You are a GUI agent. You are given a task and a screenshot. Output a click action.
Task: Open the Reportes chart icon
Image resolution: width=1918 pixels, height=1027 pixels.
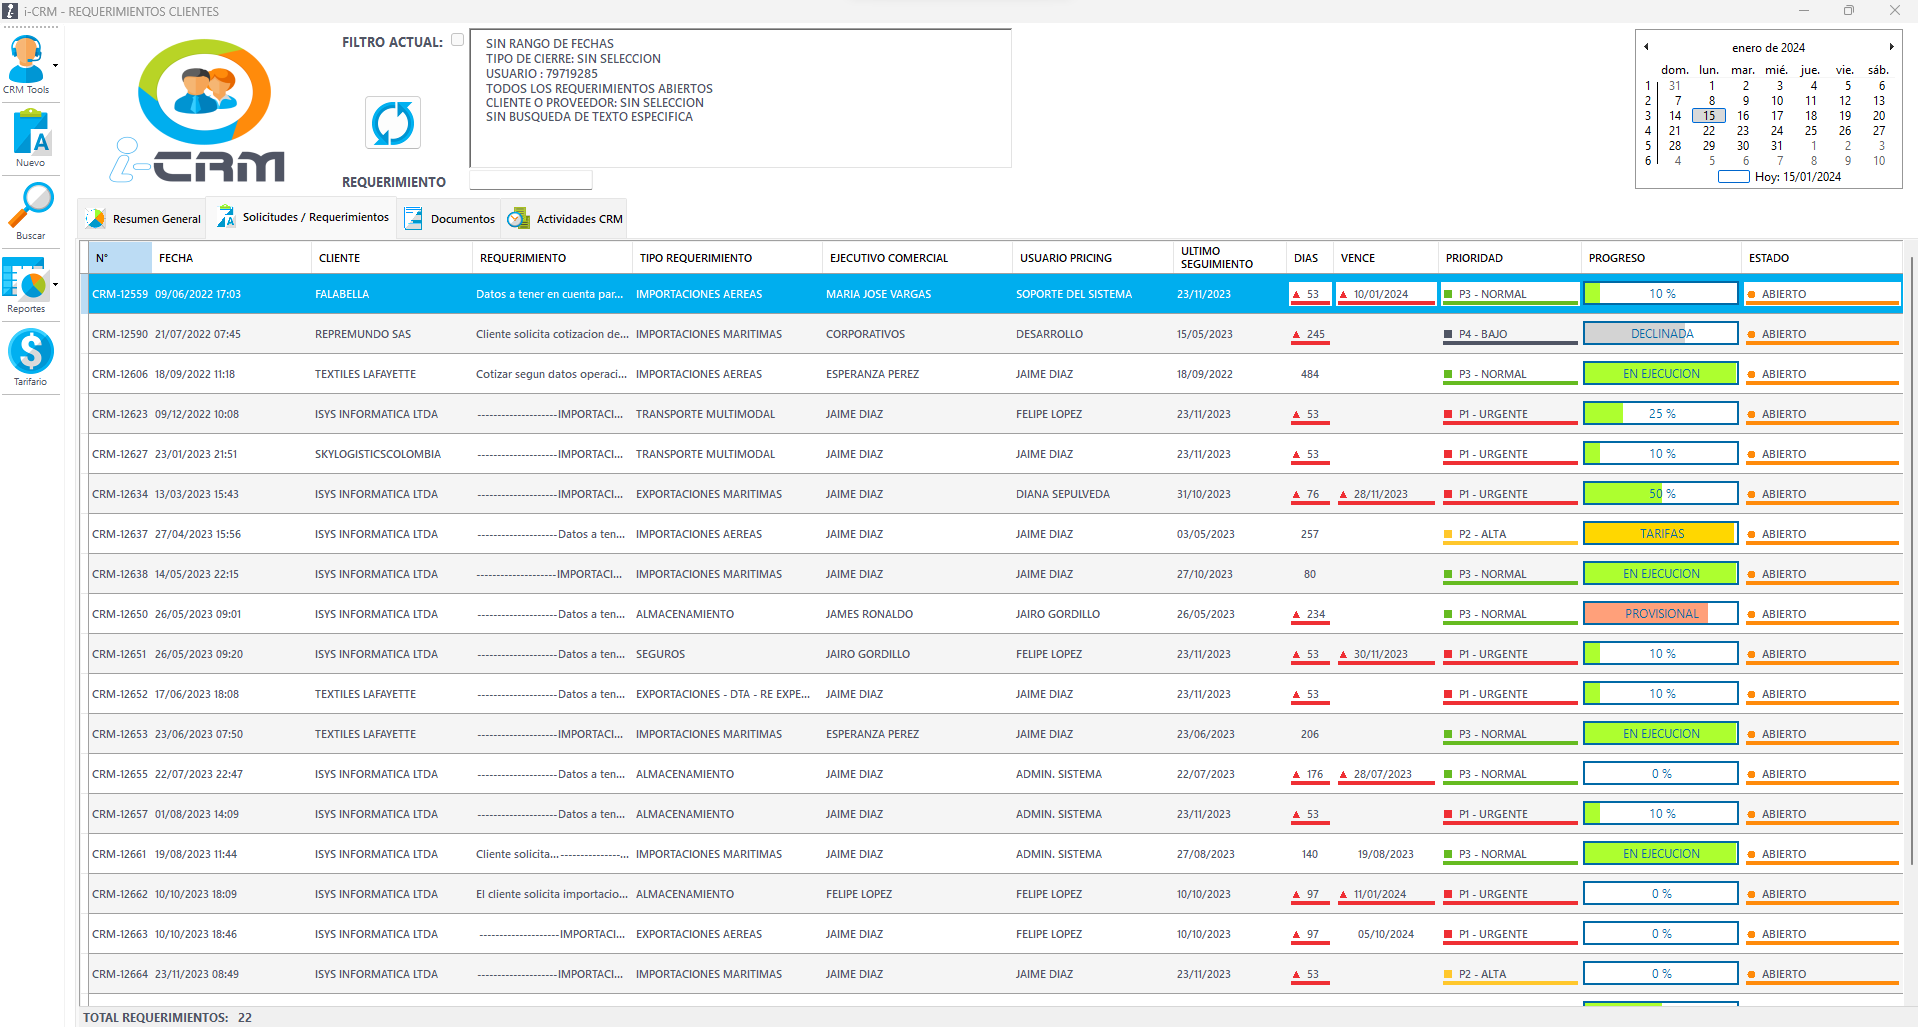click(x=25, y=280)
